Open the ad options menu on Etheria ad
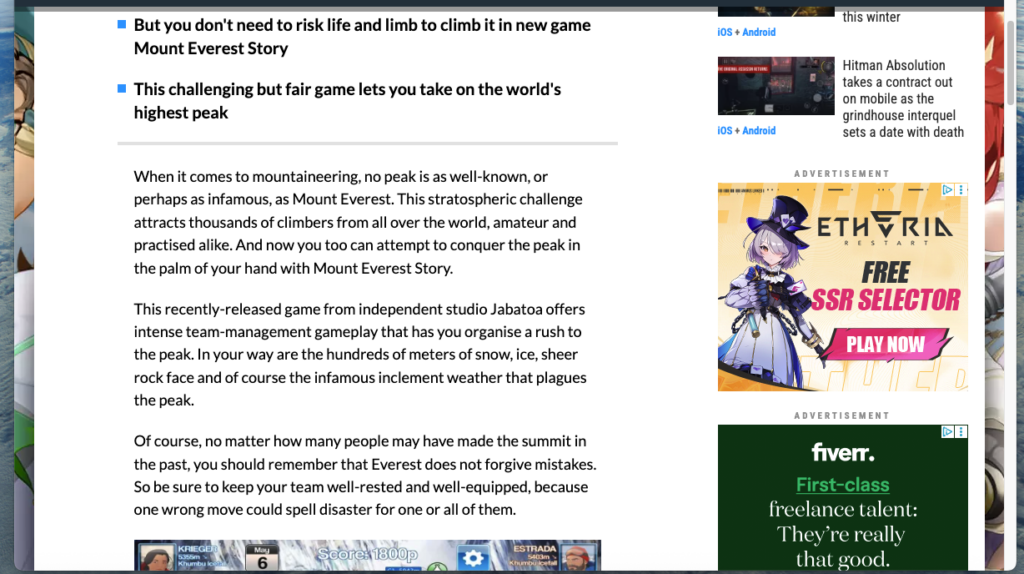The height and width of the screenshot is (574, 1024). (x=961, y=190)
